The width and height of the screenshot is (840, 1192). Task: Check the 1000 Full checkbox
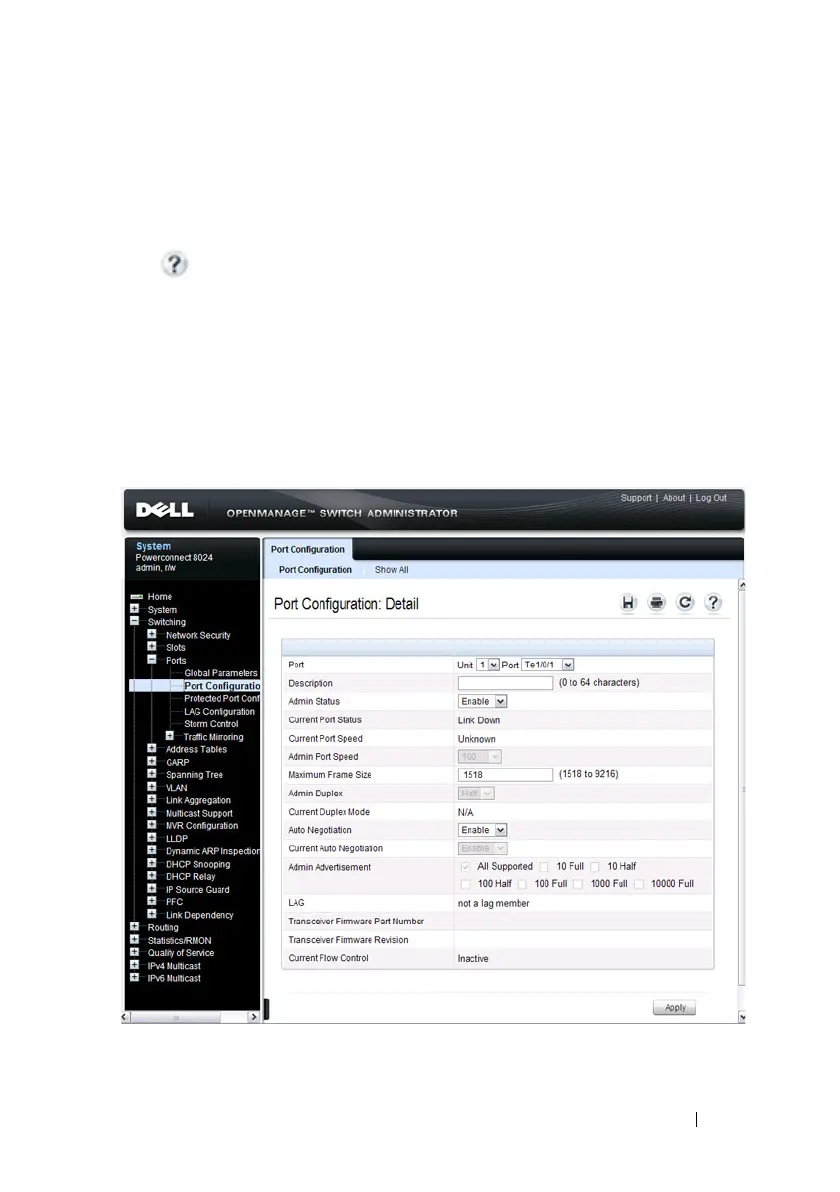(578, 884)
